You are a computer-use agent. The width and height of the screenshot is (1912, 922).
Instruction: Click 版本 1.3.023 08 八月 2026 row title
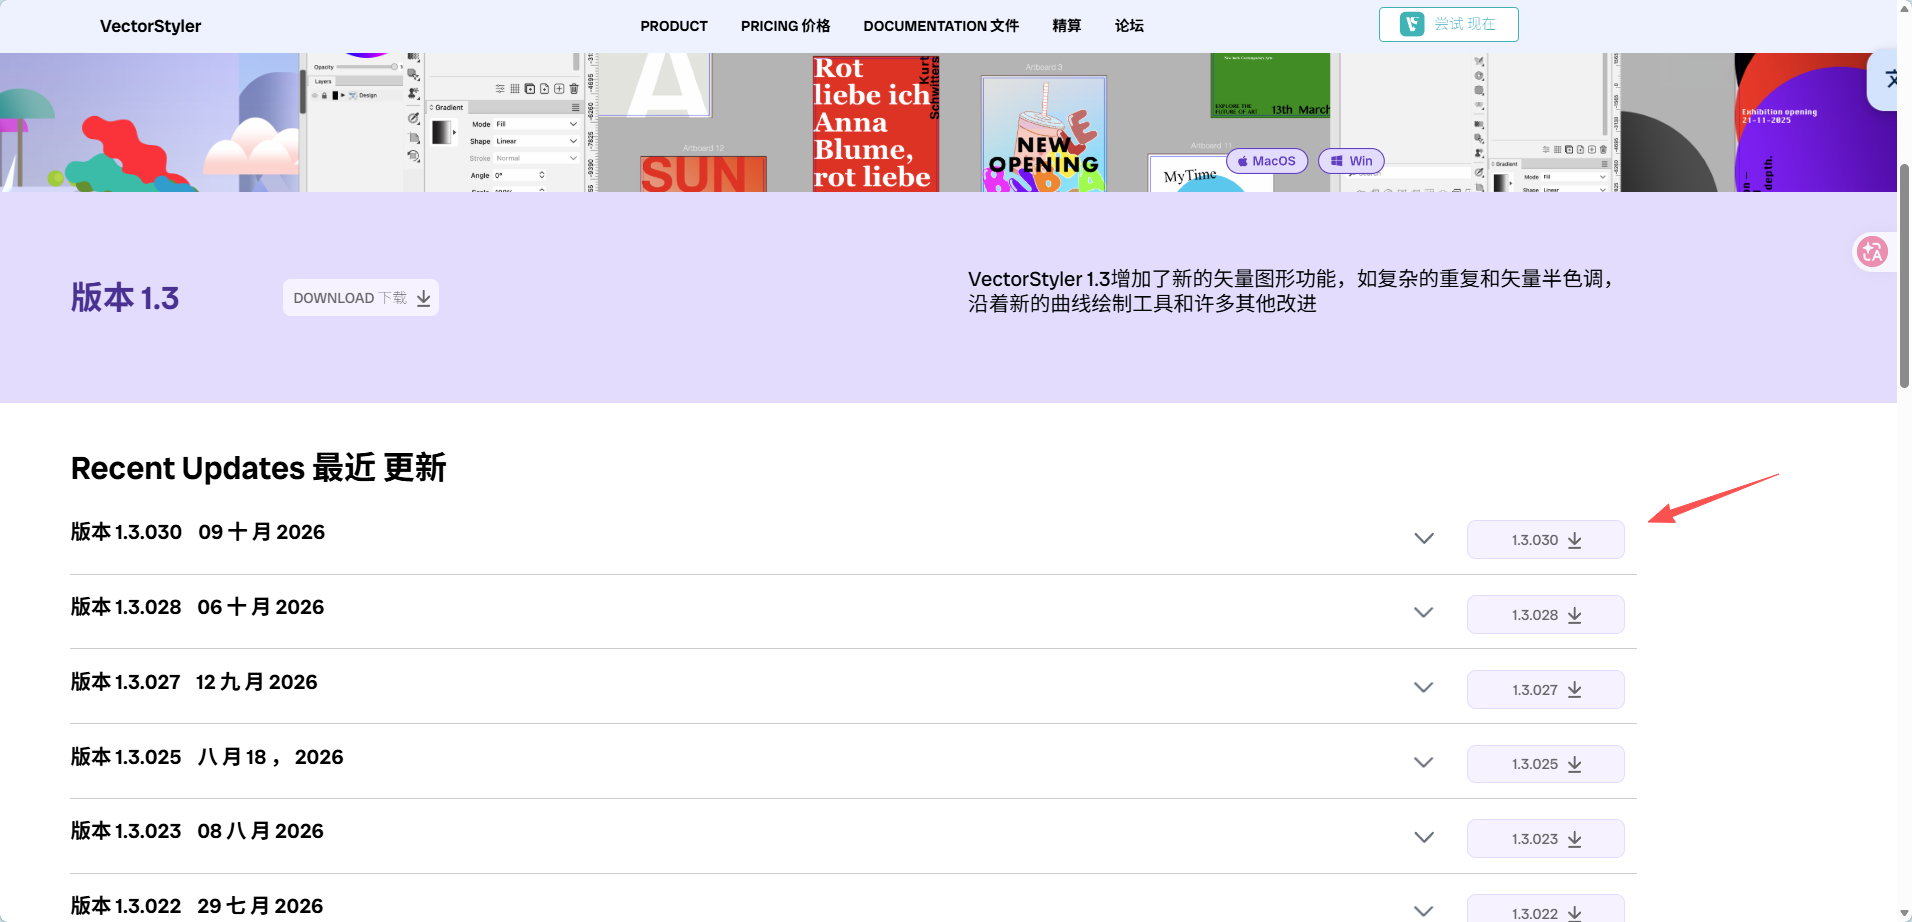point(197,831)
